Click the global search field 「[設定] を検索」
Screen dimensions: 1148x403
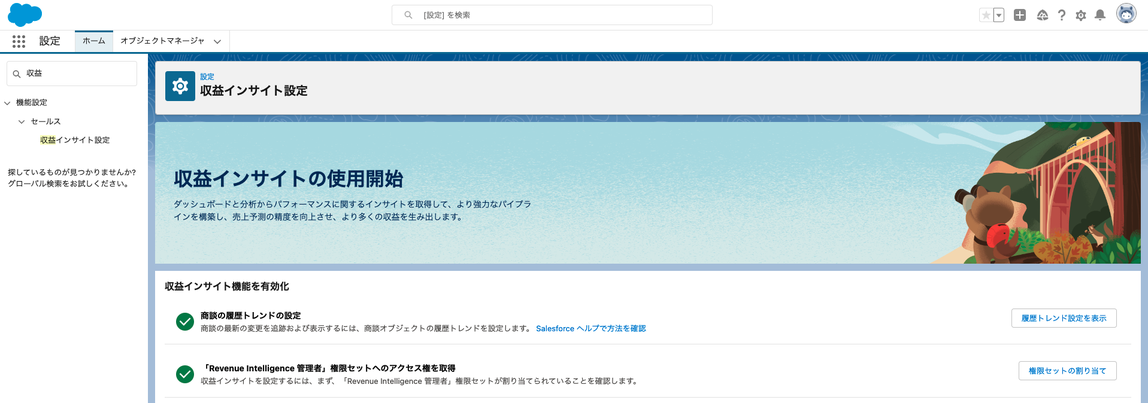(x=552, y=15)
